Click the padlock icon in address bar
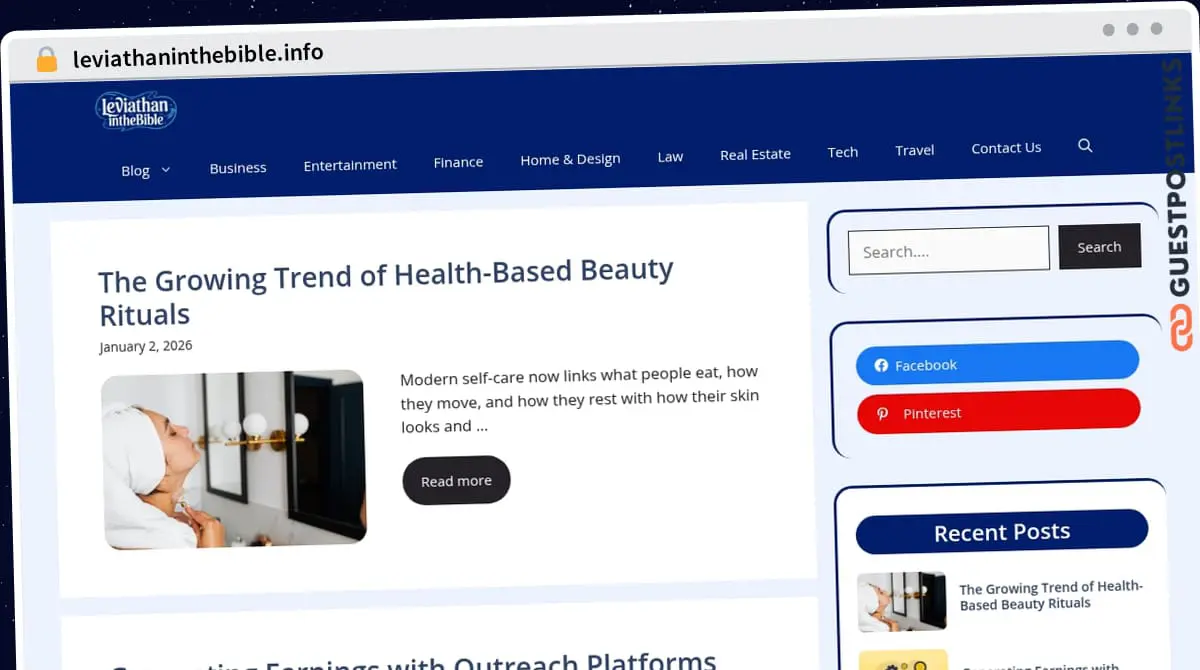Image resolution: width=1200 pixels, height=670 pixels. click(x=46, y=59)
